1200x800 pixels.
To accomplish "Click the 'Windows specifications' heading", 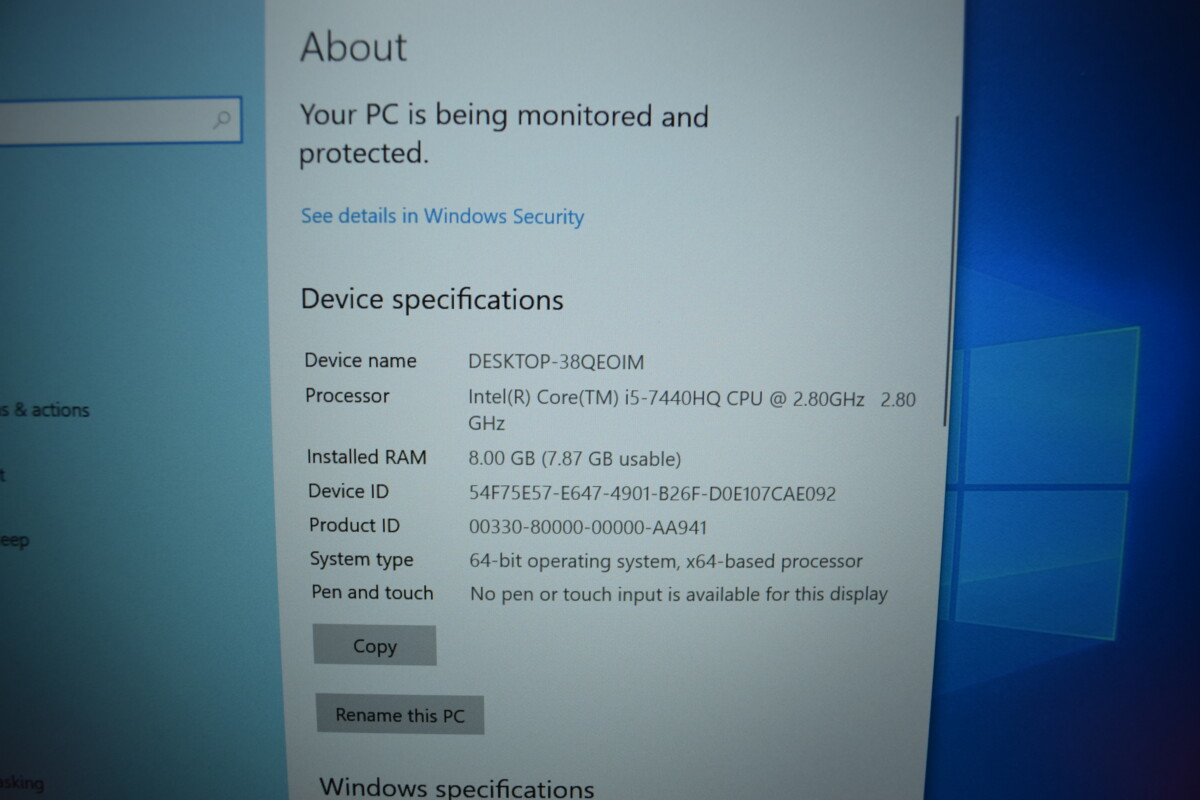I will point(456,788).
